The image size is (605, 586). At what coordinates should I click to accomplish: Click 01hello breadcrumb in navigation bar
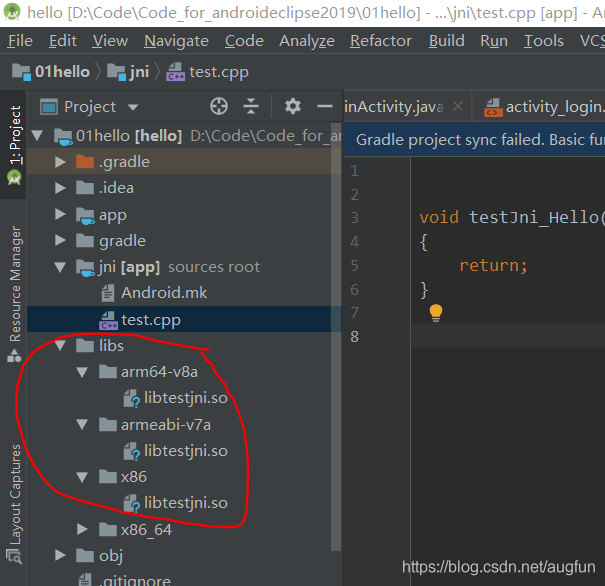click(x=51, y=72)
